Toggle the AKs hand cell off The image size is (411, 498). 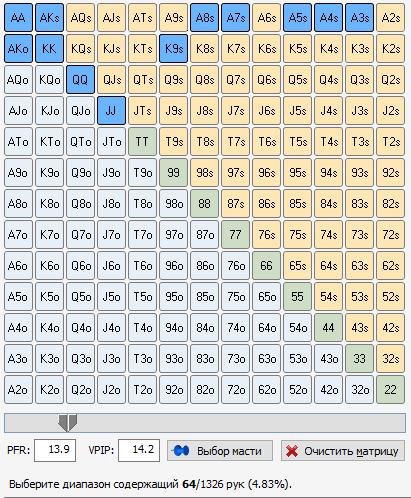[x=49, y=18]
